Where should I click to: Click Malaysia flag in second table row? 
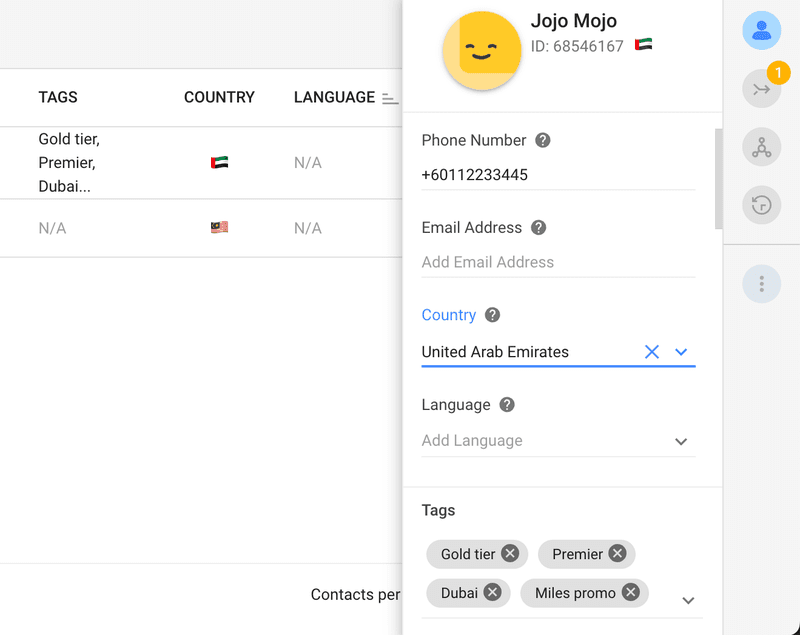[x=219, y=227]
